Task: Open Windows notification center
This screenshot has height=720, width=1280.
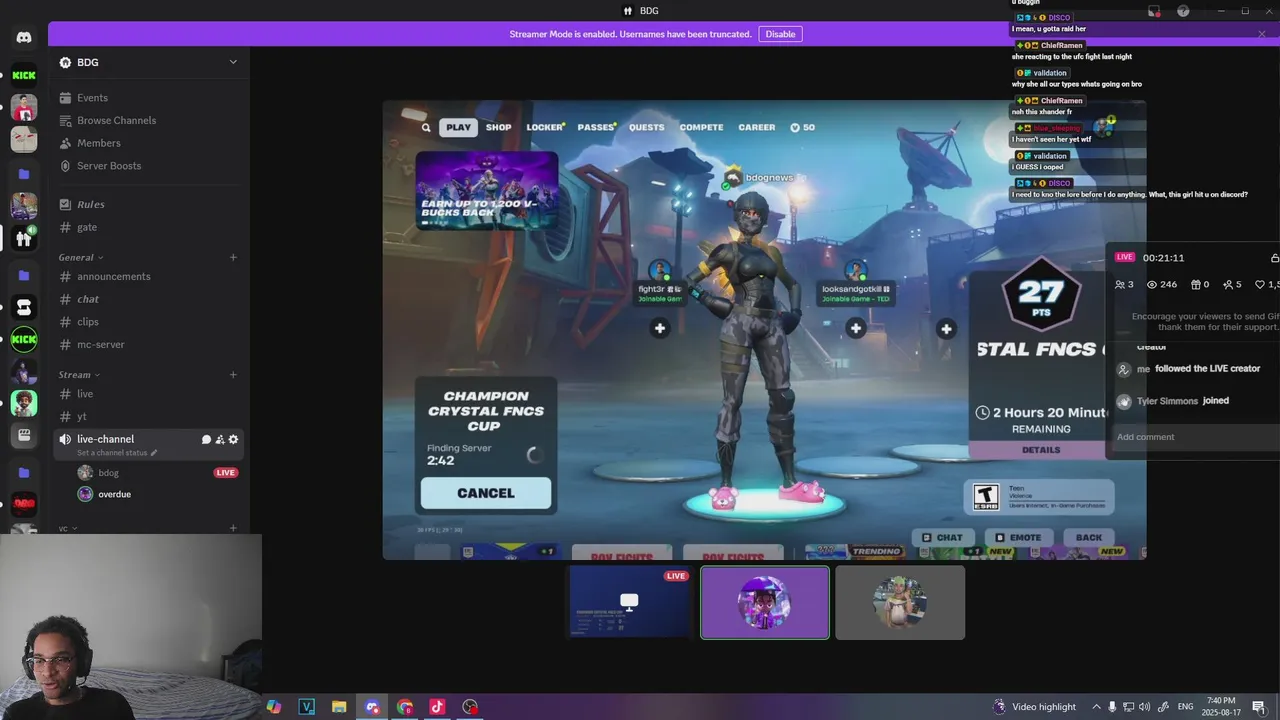Action: [x=1259, y=707]
